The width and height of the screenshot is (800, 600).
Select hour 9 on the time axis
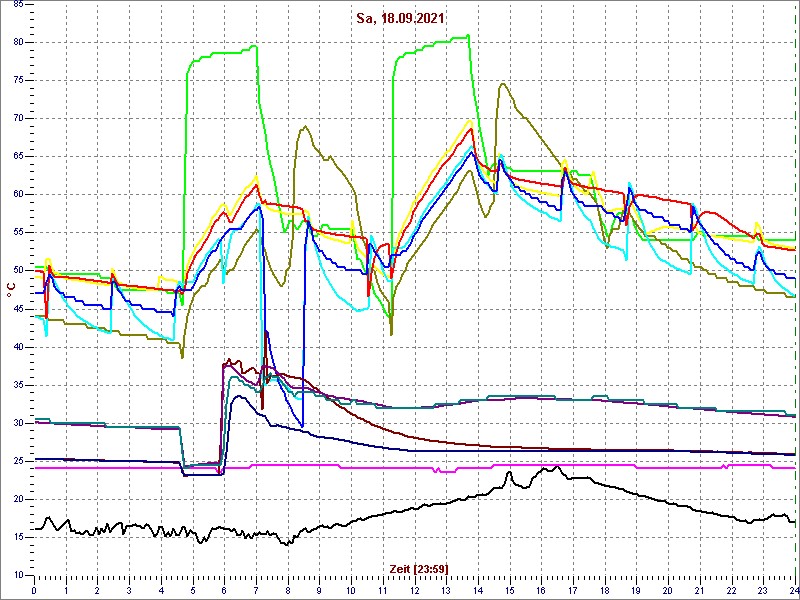click(x=319, y=590)
